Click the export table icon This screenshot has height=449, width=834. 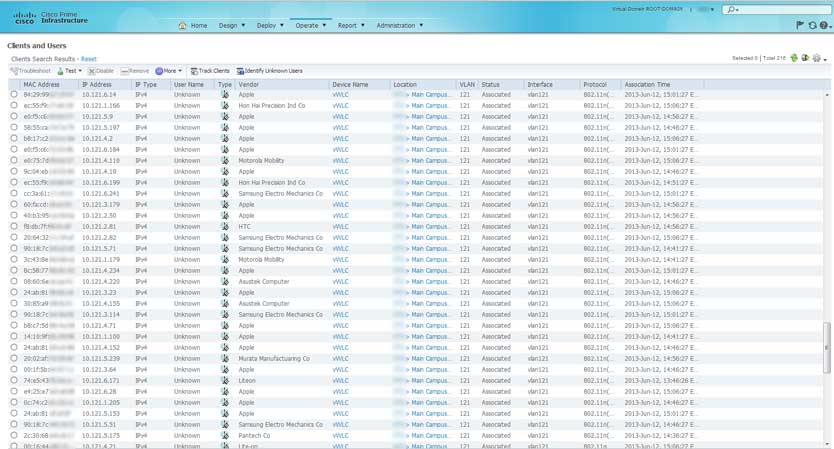pyautogui.click(x=805, y=58)
